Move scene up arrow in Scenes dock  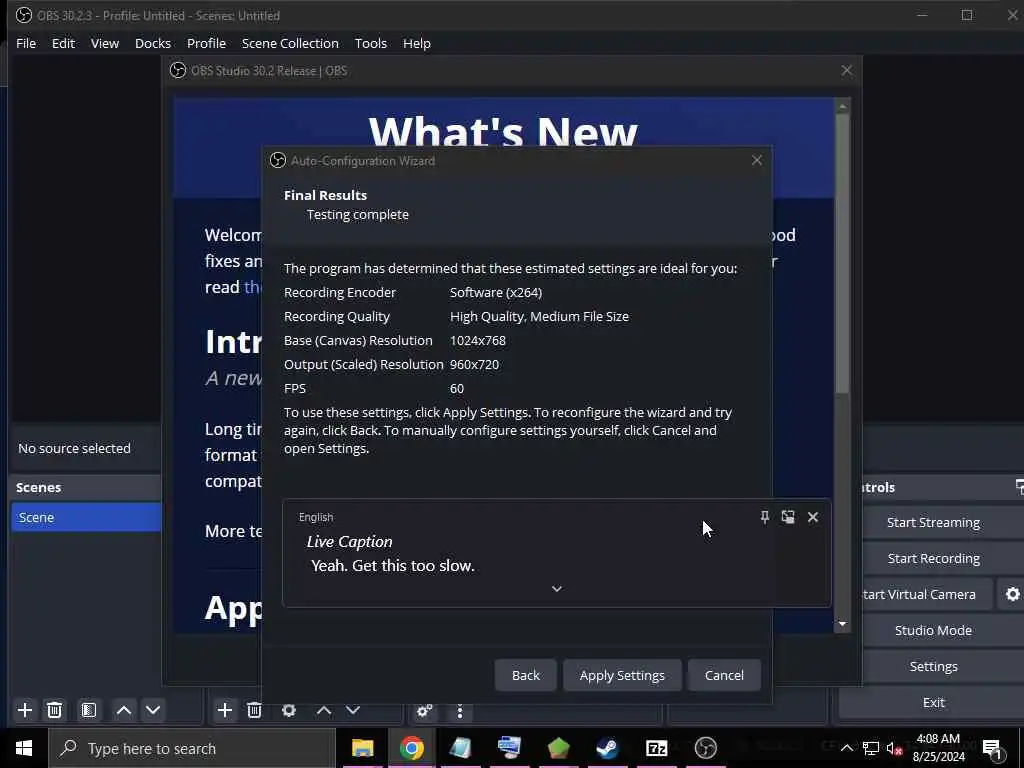[x=123, y=710]
